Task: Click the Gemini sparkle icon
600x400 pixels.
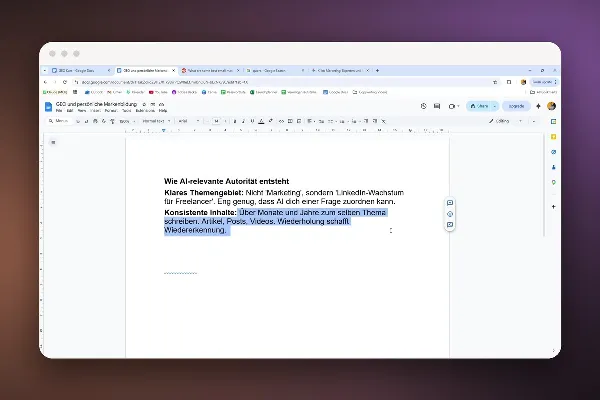Action: (x=538, y=106)
